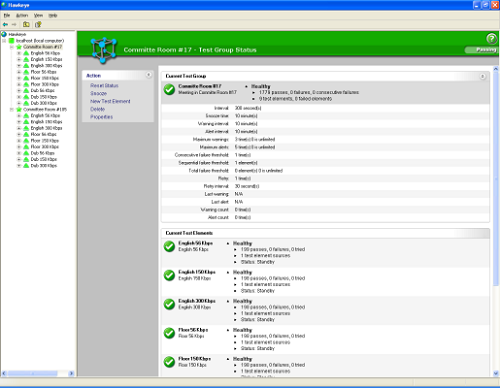Click the up-one-level folder toolbar icon
This screenshot has width=500, height=388.
(26, 24)
